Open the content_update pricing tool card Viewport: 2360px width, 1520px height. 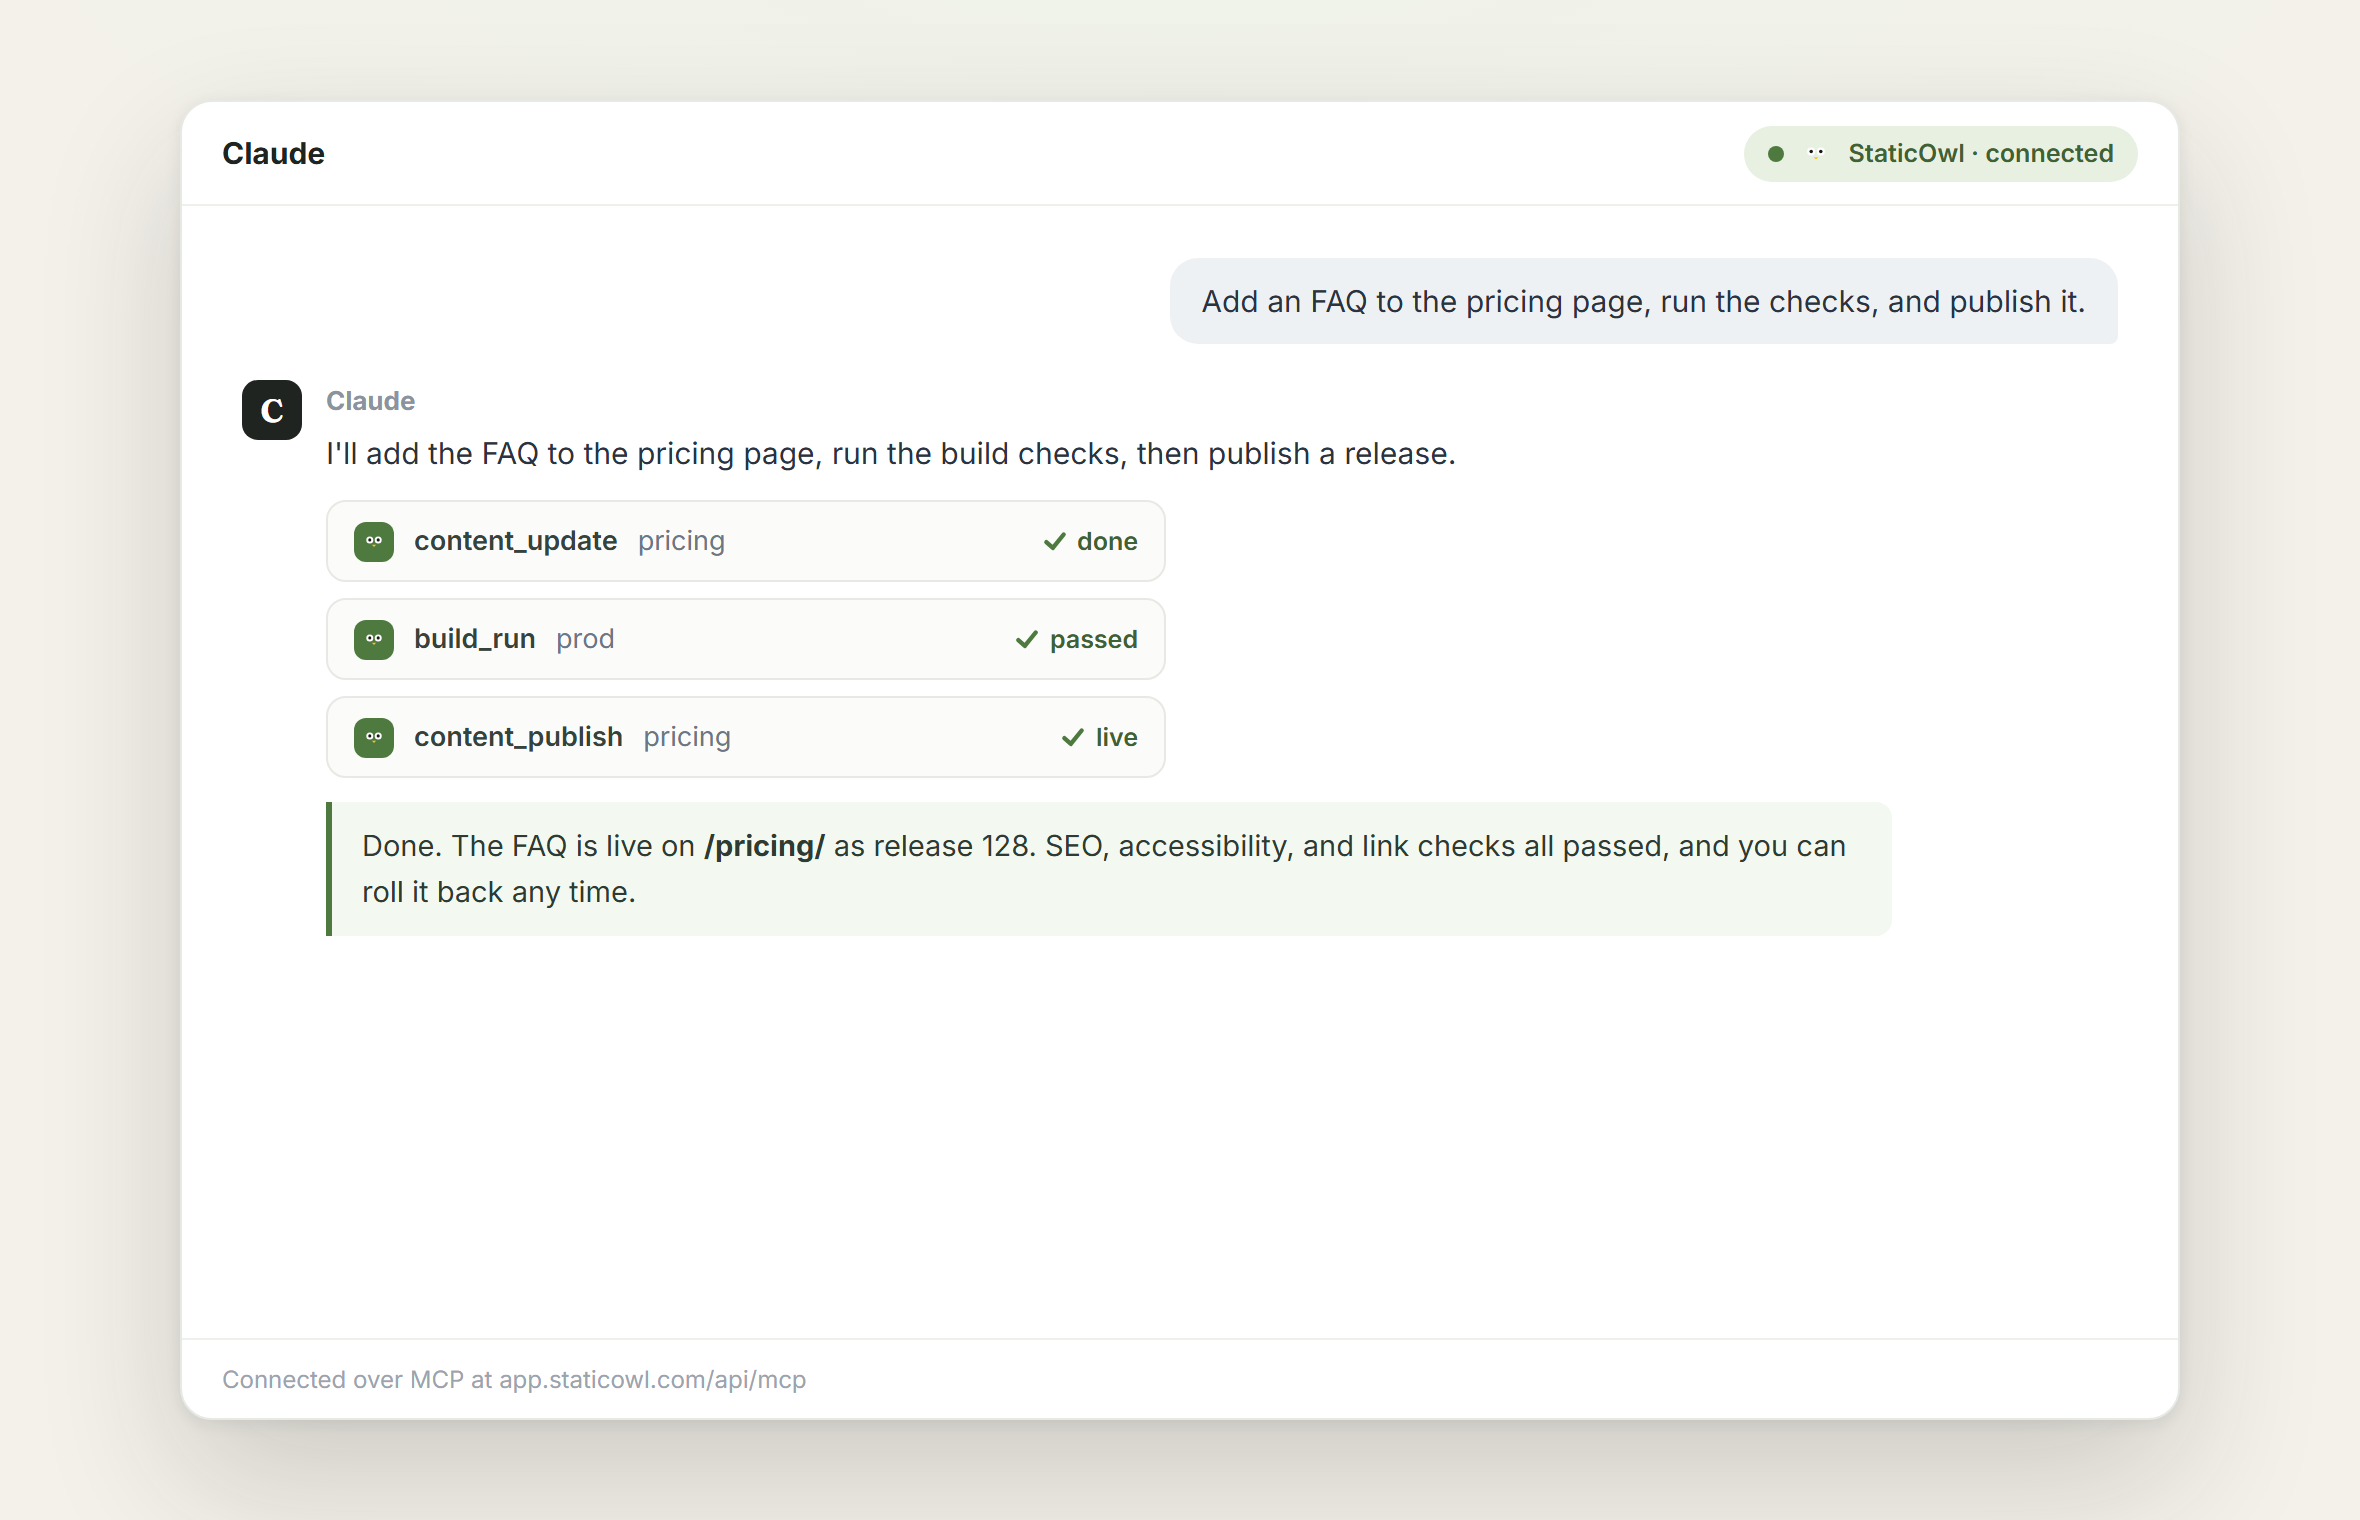click(x=746, y=541)
